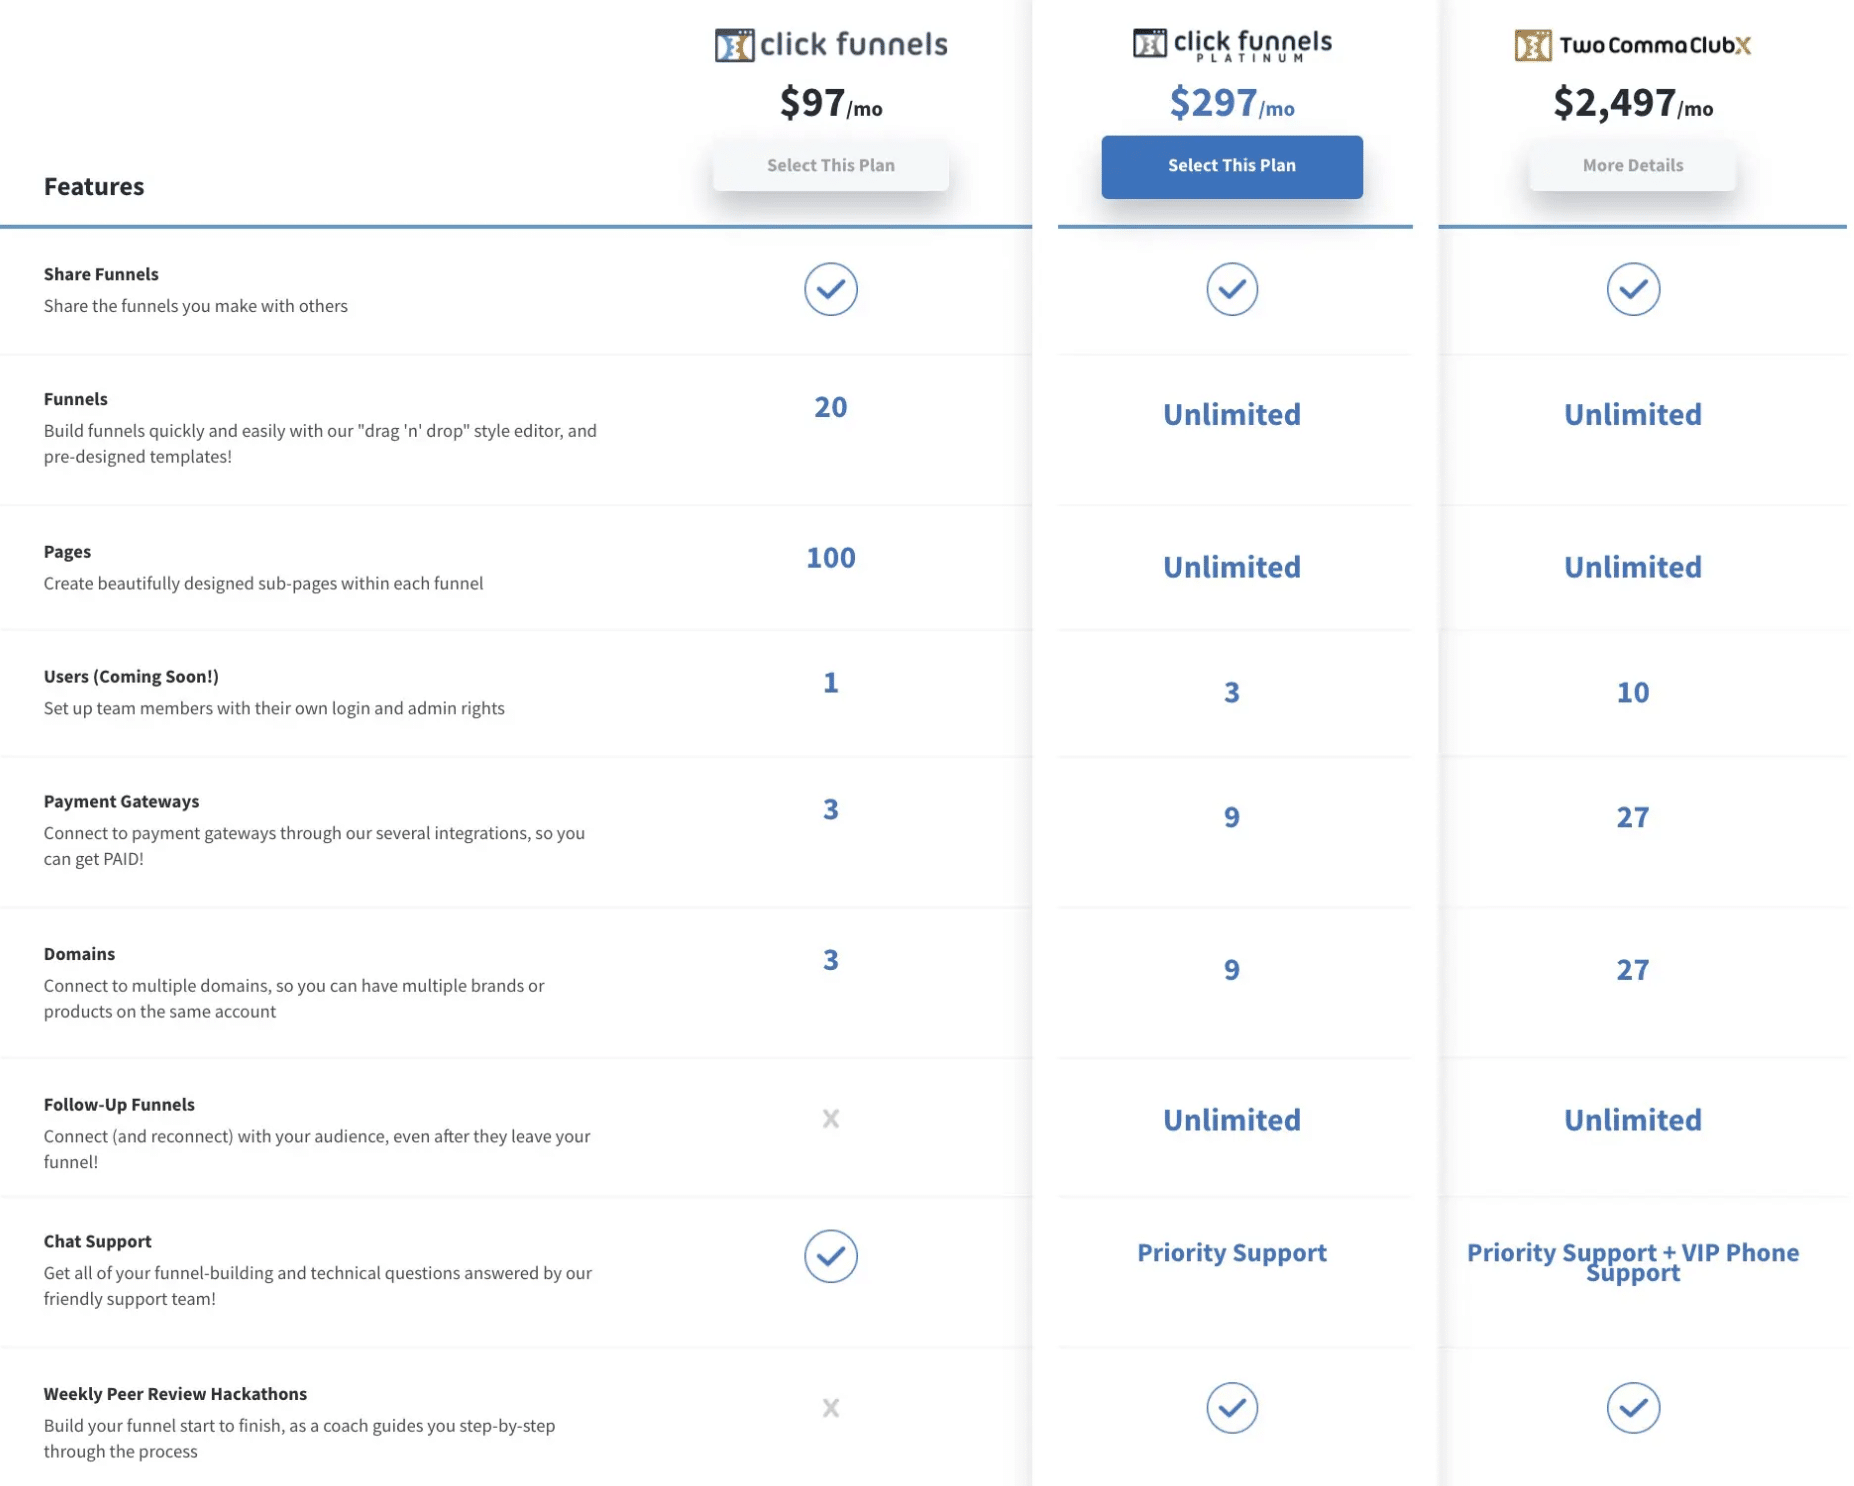Click the Weekly Peer Review Hackathons title

pos(175,1394)
